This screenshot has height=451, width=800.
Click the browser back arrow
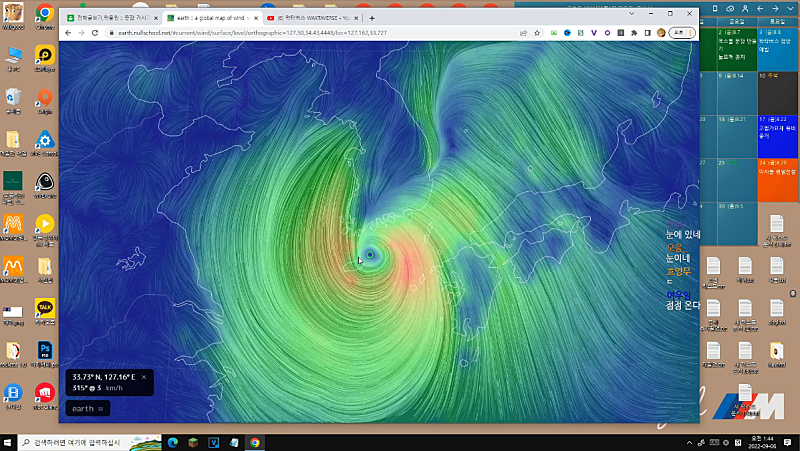[x=68, y=33]
